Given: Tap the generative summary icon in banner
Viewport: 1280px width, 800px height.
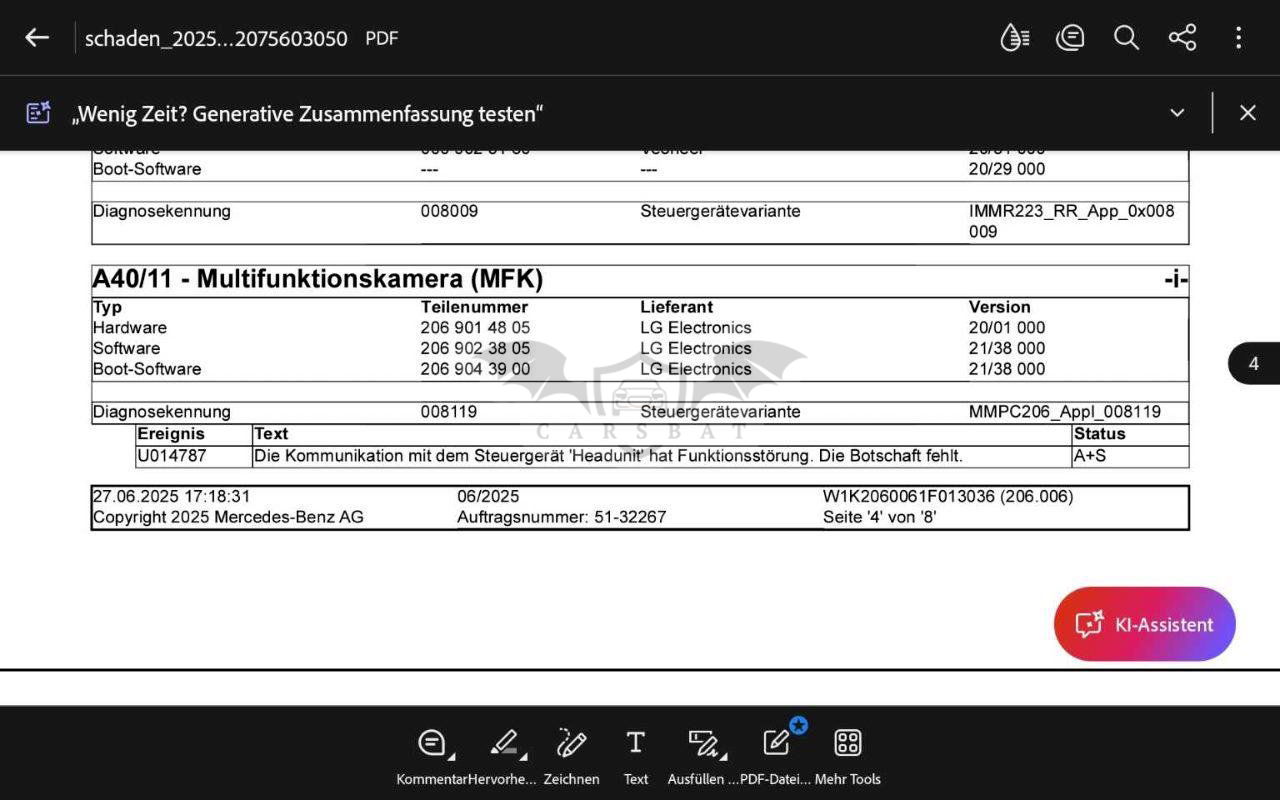Looking at the screenshot, I should click(x=39, y=113).
